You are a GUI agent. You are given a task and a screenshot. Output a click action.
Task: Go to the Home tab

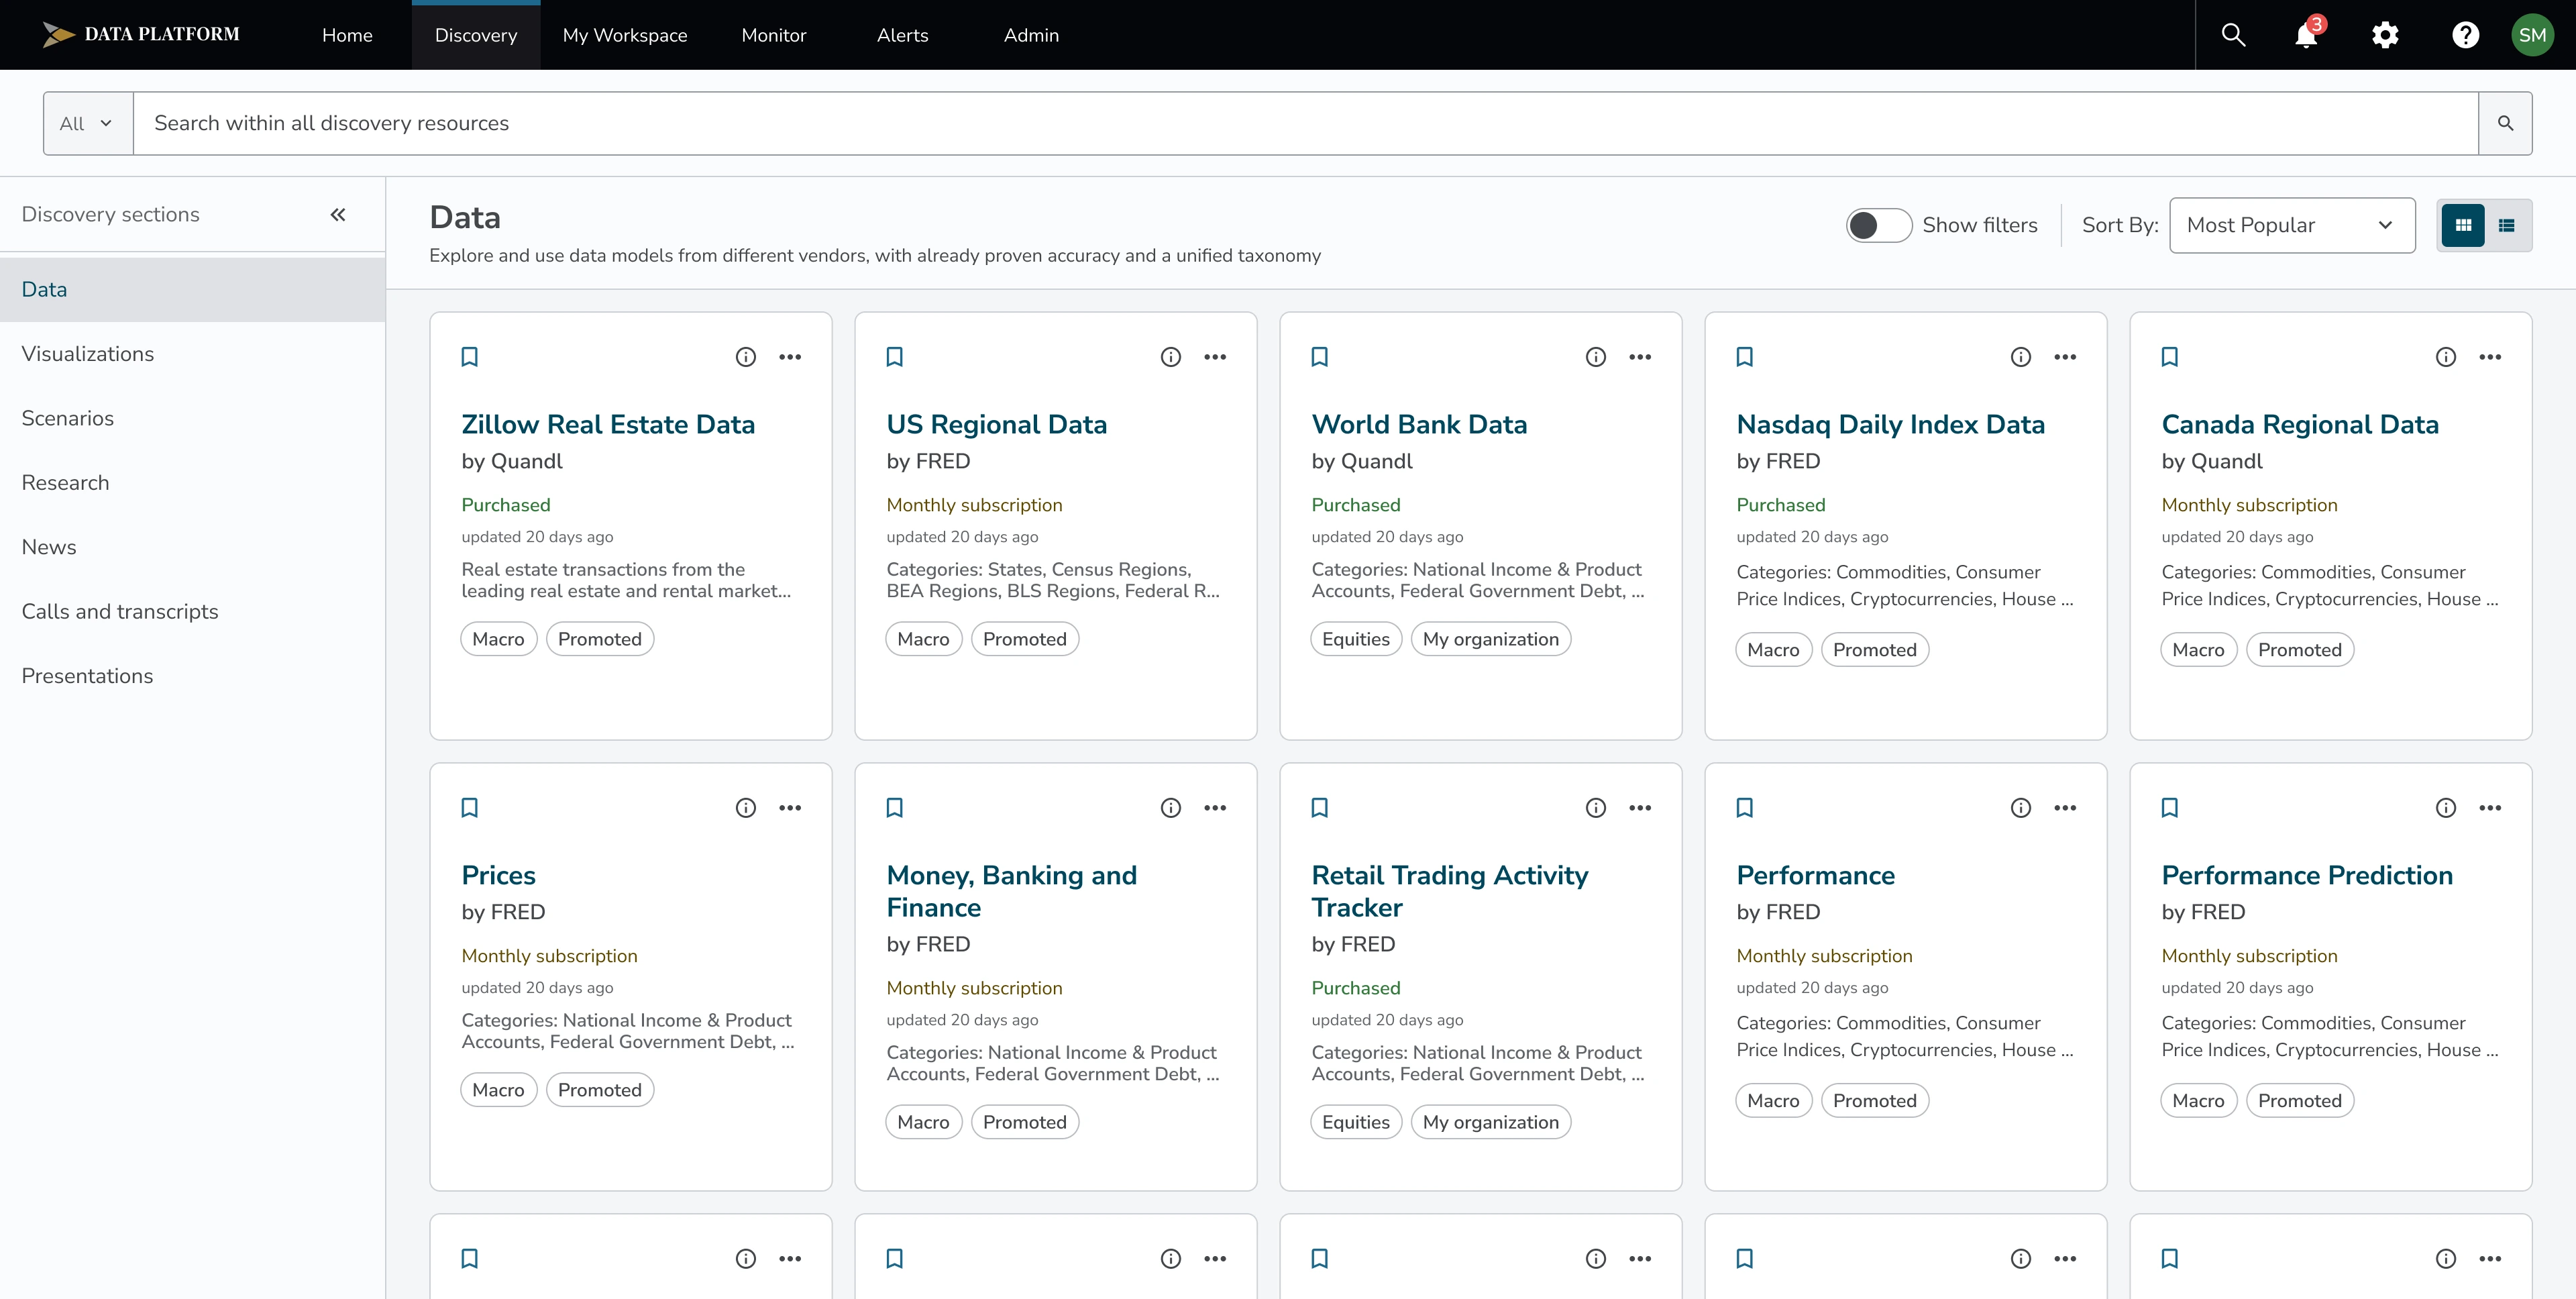pyautogui.click(x=347, y=36)
